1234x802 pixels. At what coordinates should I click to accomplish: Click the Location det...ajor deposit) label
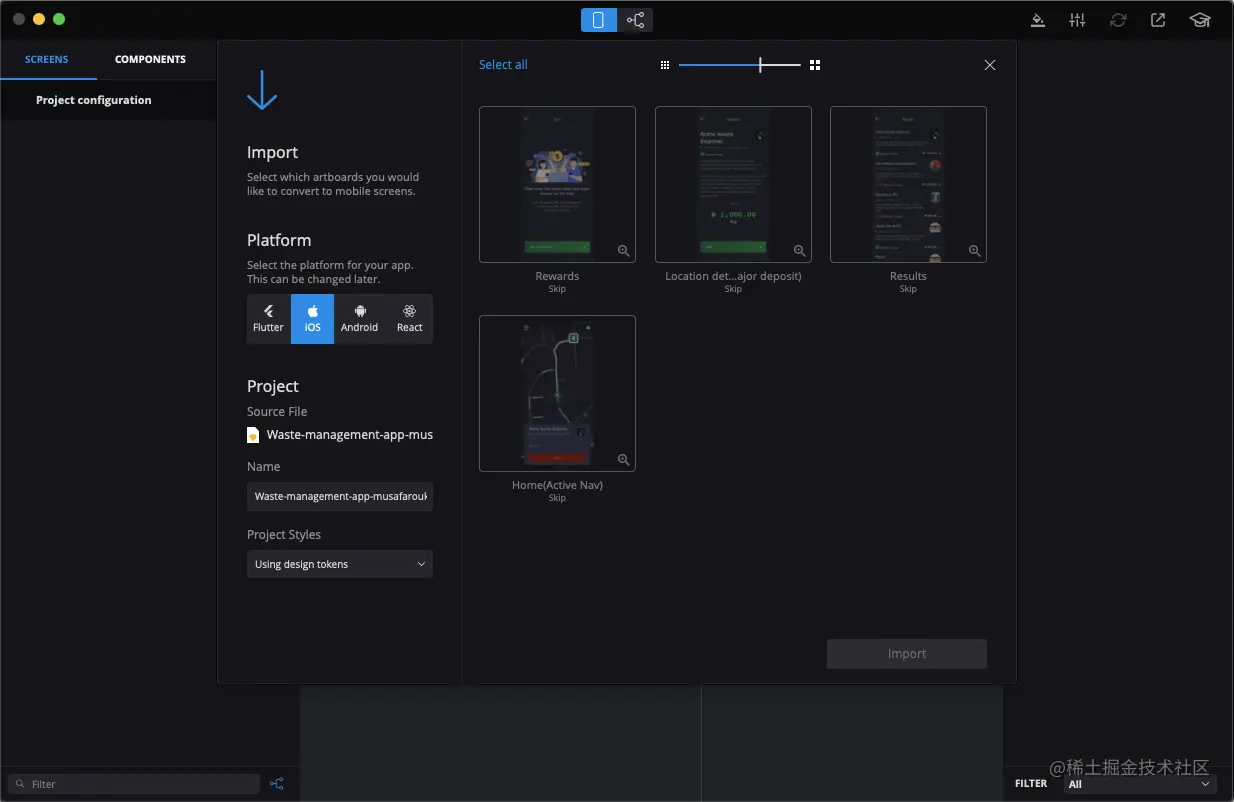tap(733, 276)
